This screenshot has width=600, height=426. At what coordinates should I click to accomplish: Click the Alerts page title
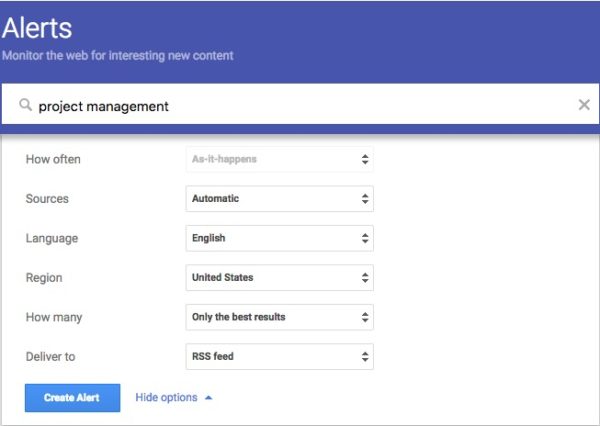(37, 28)
